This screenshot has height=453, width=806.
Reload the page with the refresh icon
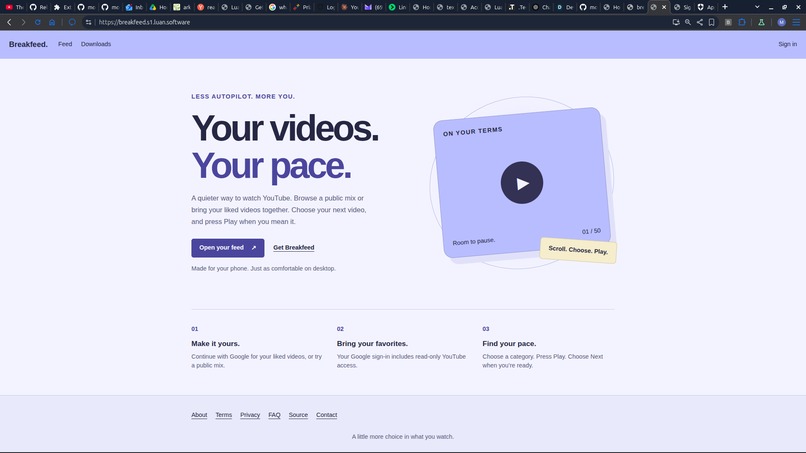coord(38,22)
